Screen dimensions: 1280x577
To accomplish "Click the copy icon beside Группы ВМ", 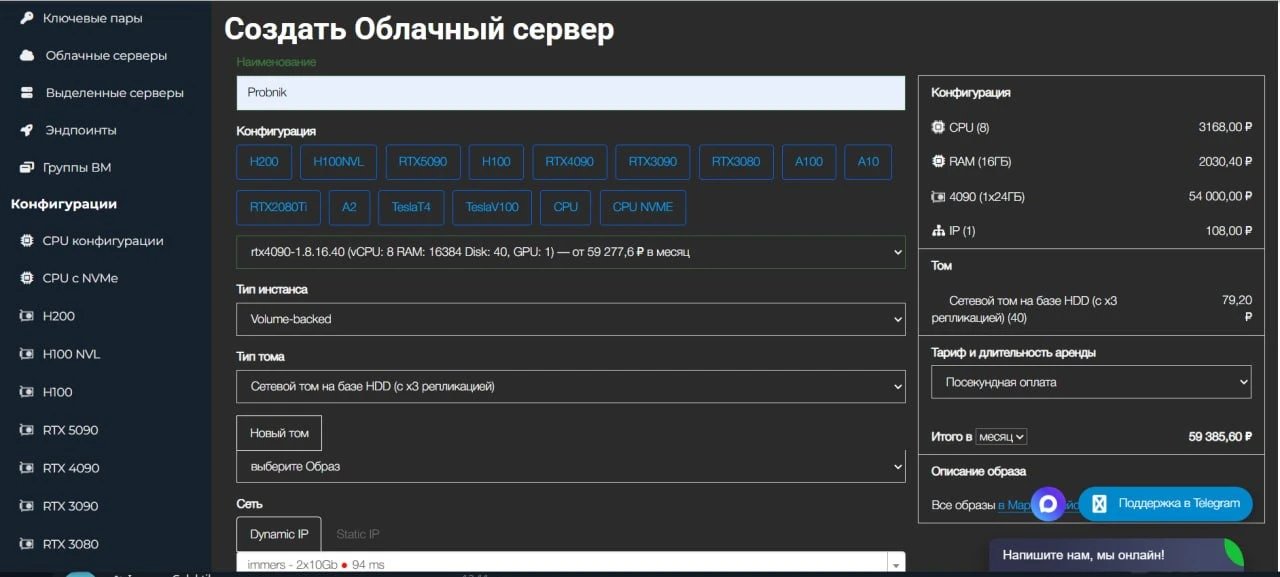I will pyautogui.click(x=27, y=167).
